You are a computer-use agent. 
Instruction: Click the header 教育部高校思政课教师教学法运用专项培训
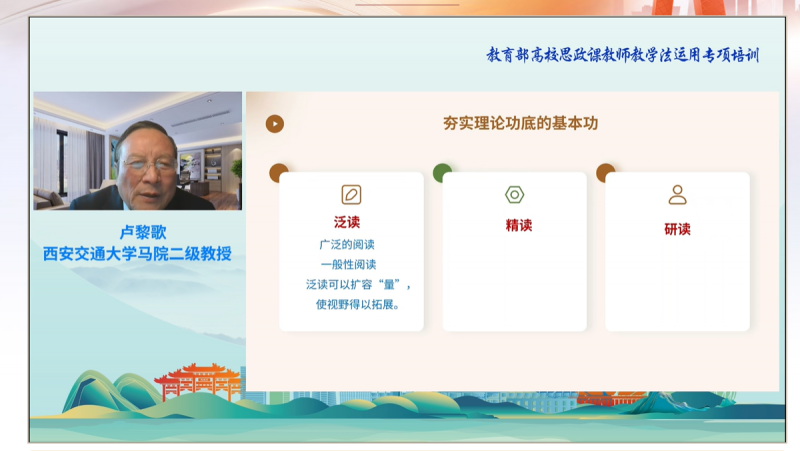point(622,56)
